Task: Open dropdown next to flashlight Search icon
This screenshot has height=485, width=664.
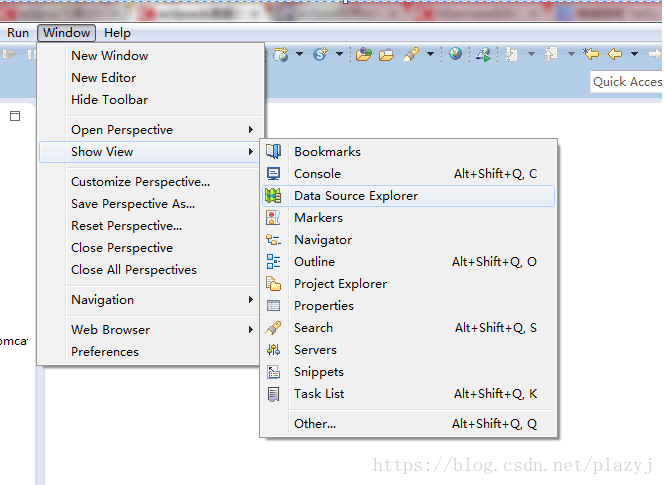Action: [x=430, y=54]
